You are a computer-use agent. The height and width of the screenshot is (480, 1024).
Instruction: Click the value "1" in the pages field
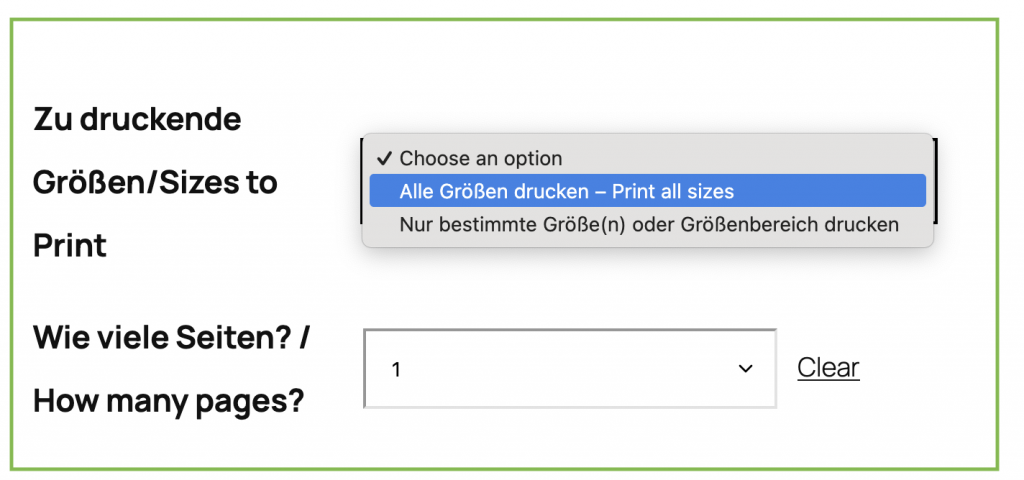(x=396, y=370)
